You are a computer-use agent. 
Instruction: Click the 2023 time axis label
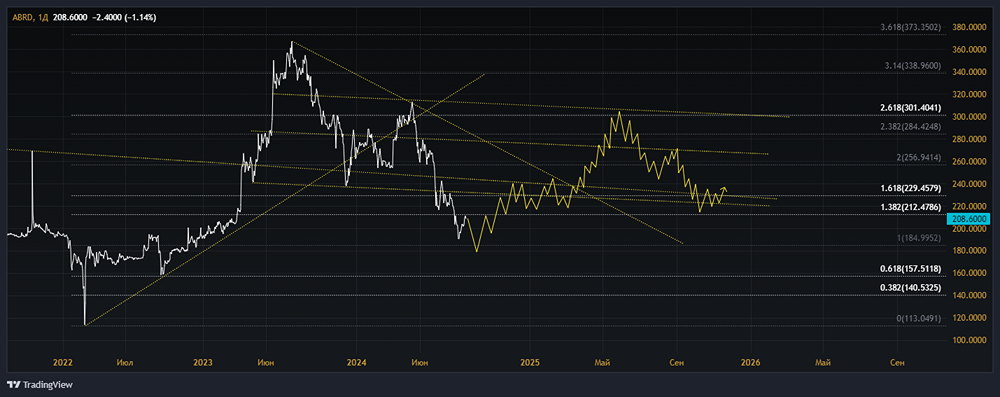point(202,363)
